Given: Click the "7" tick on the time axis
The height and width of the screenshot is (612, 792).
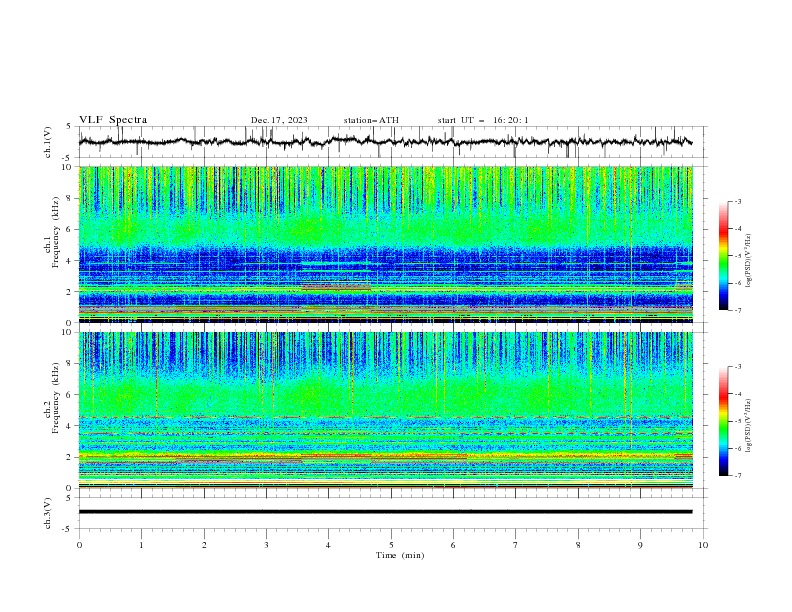Looking at the screenshot, I should 516,545.
